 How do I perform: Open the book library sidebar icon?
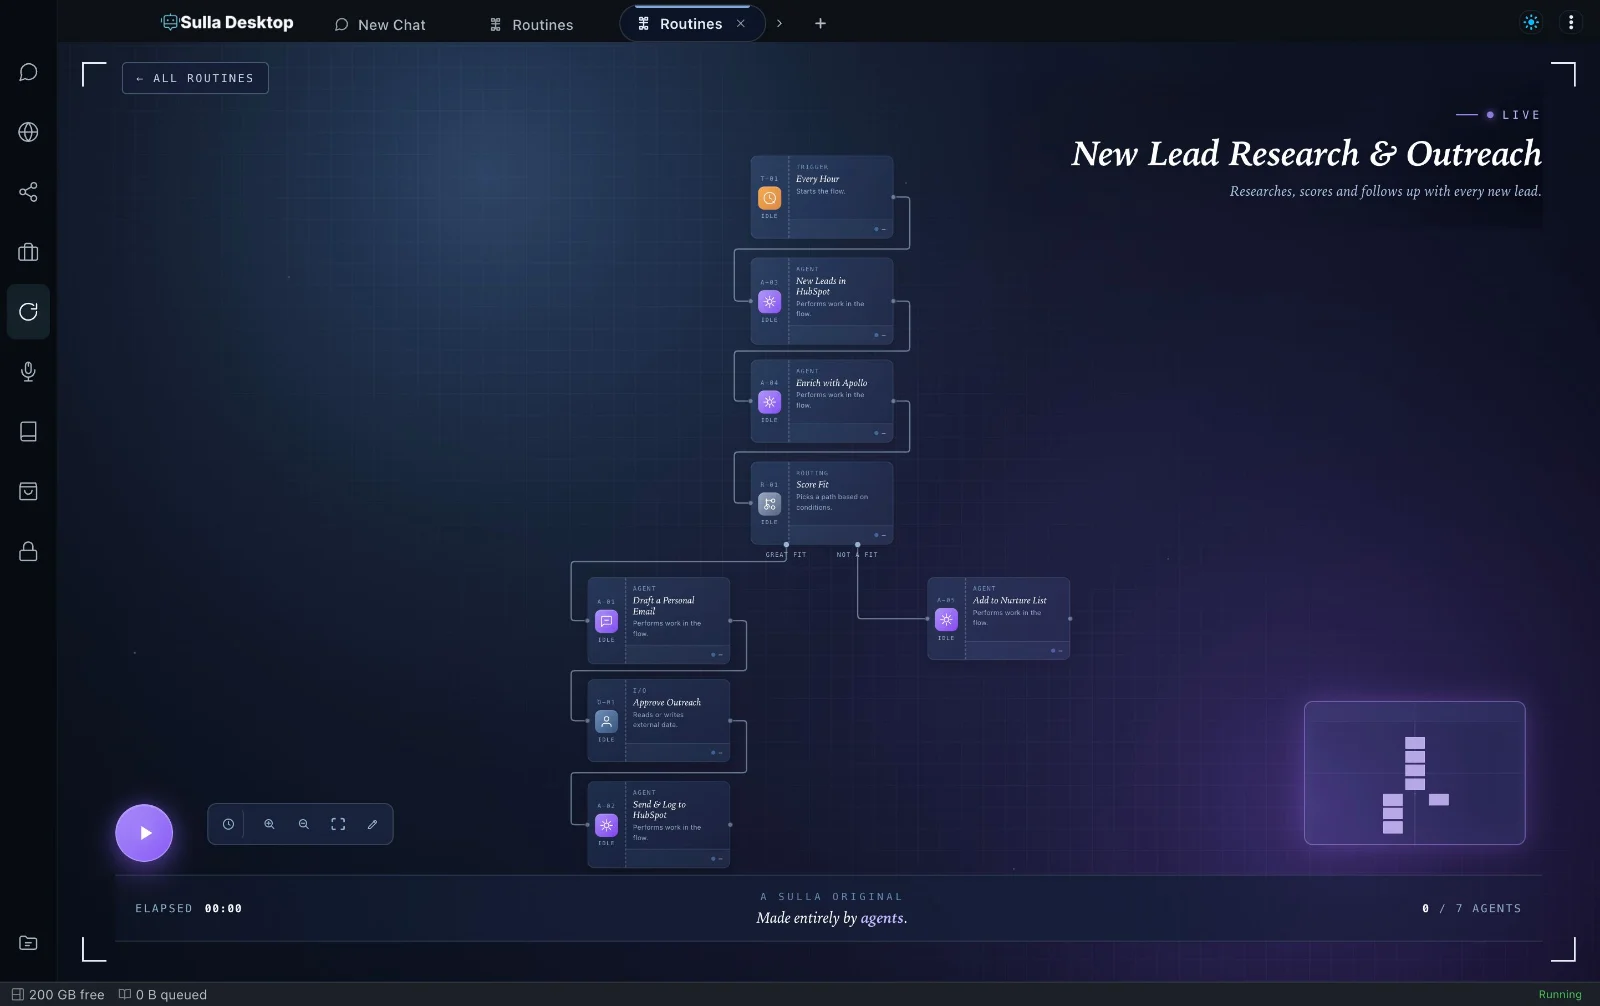tap(28, 431)
